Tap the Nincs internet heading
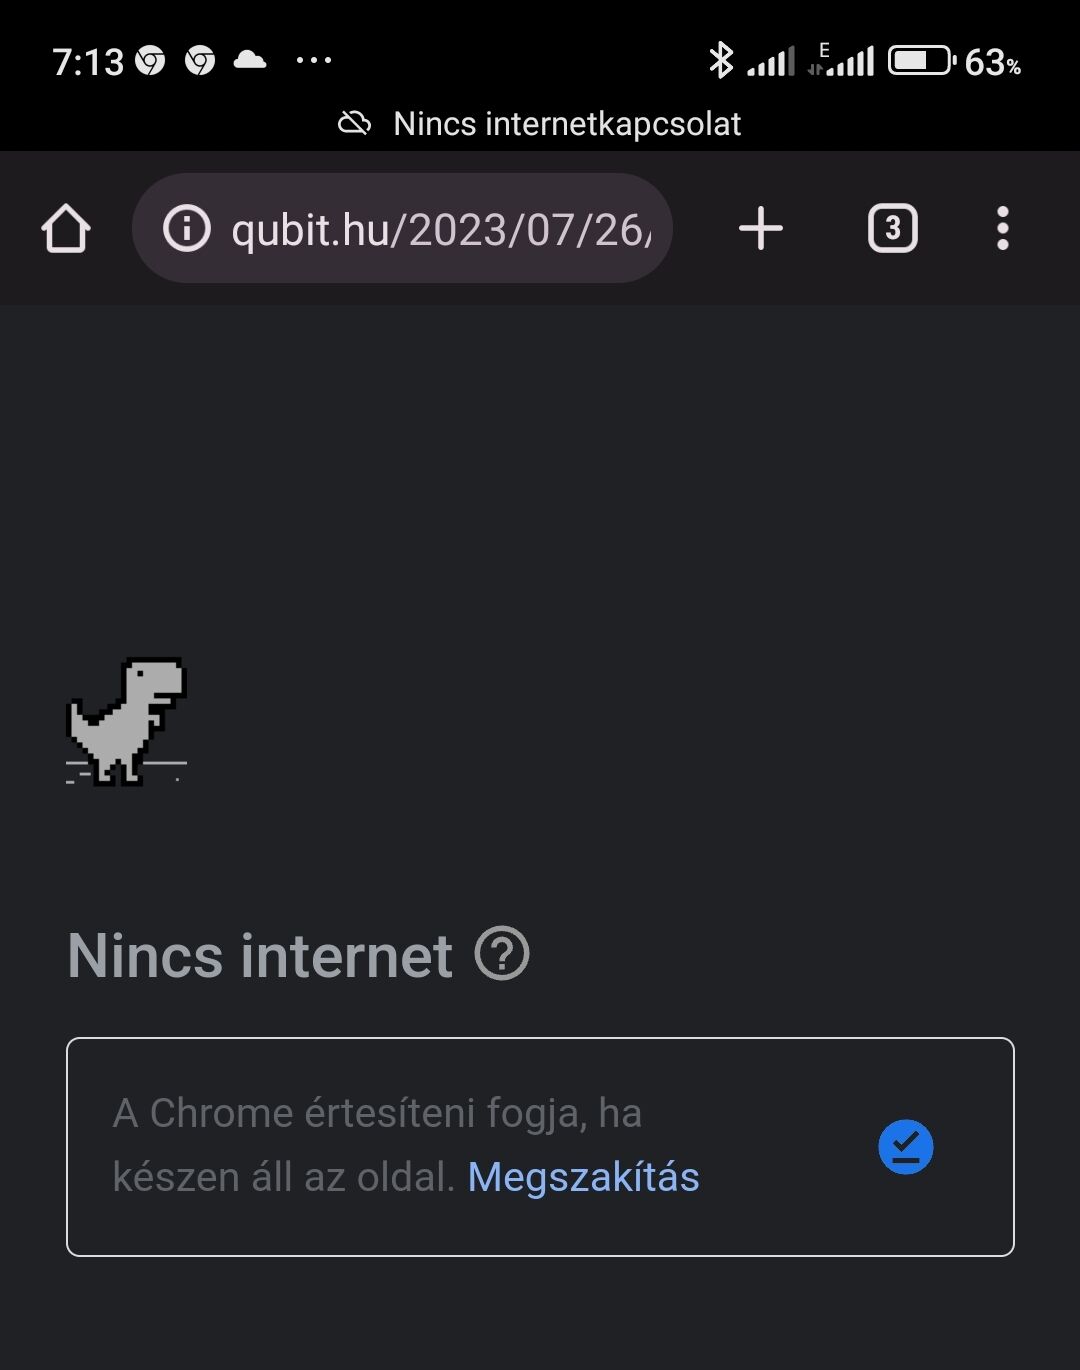The height and width of the screenshot is (1370, 1080). [260, 955]
